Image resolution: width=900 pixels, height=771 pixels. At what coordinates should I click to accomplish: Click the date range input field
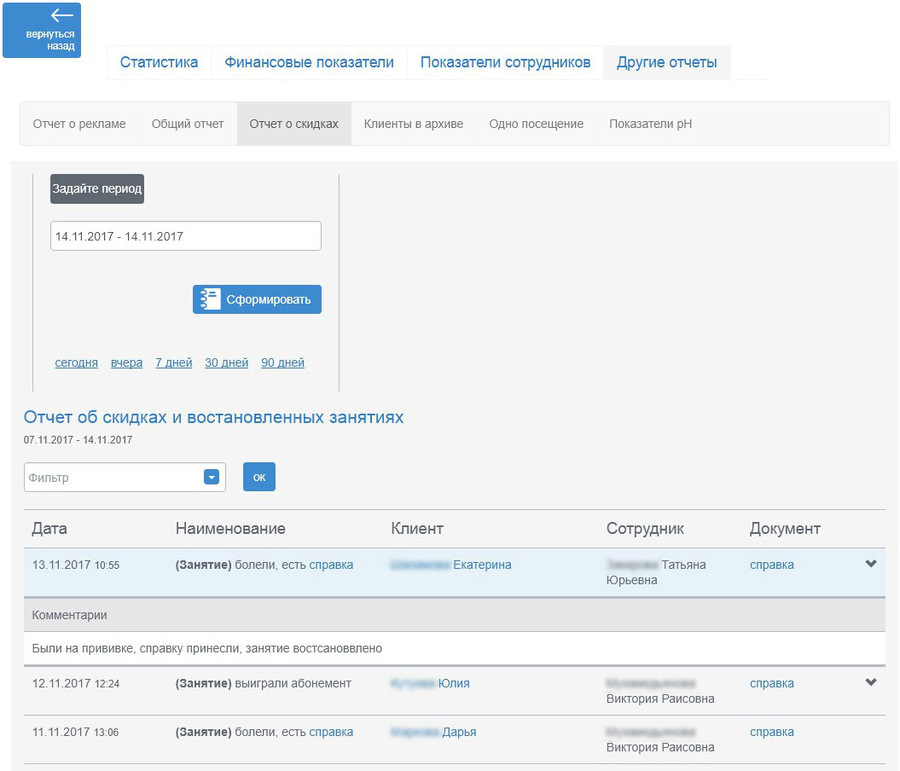coord(185,235)
